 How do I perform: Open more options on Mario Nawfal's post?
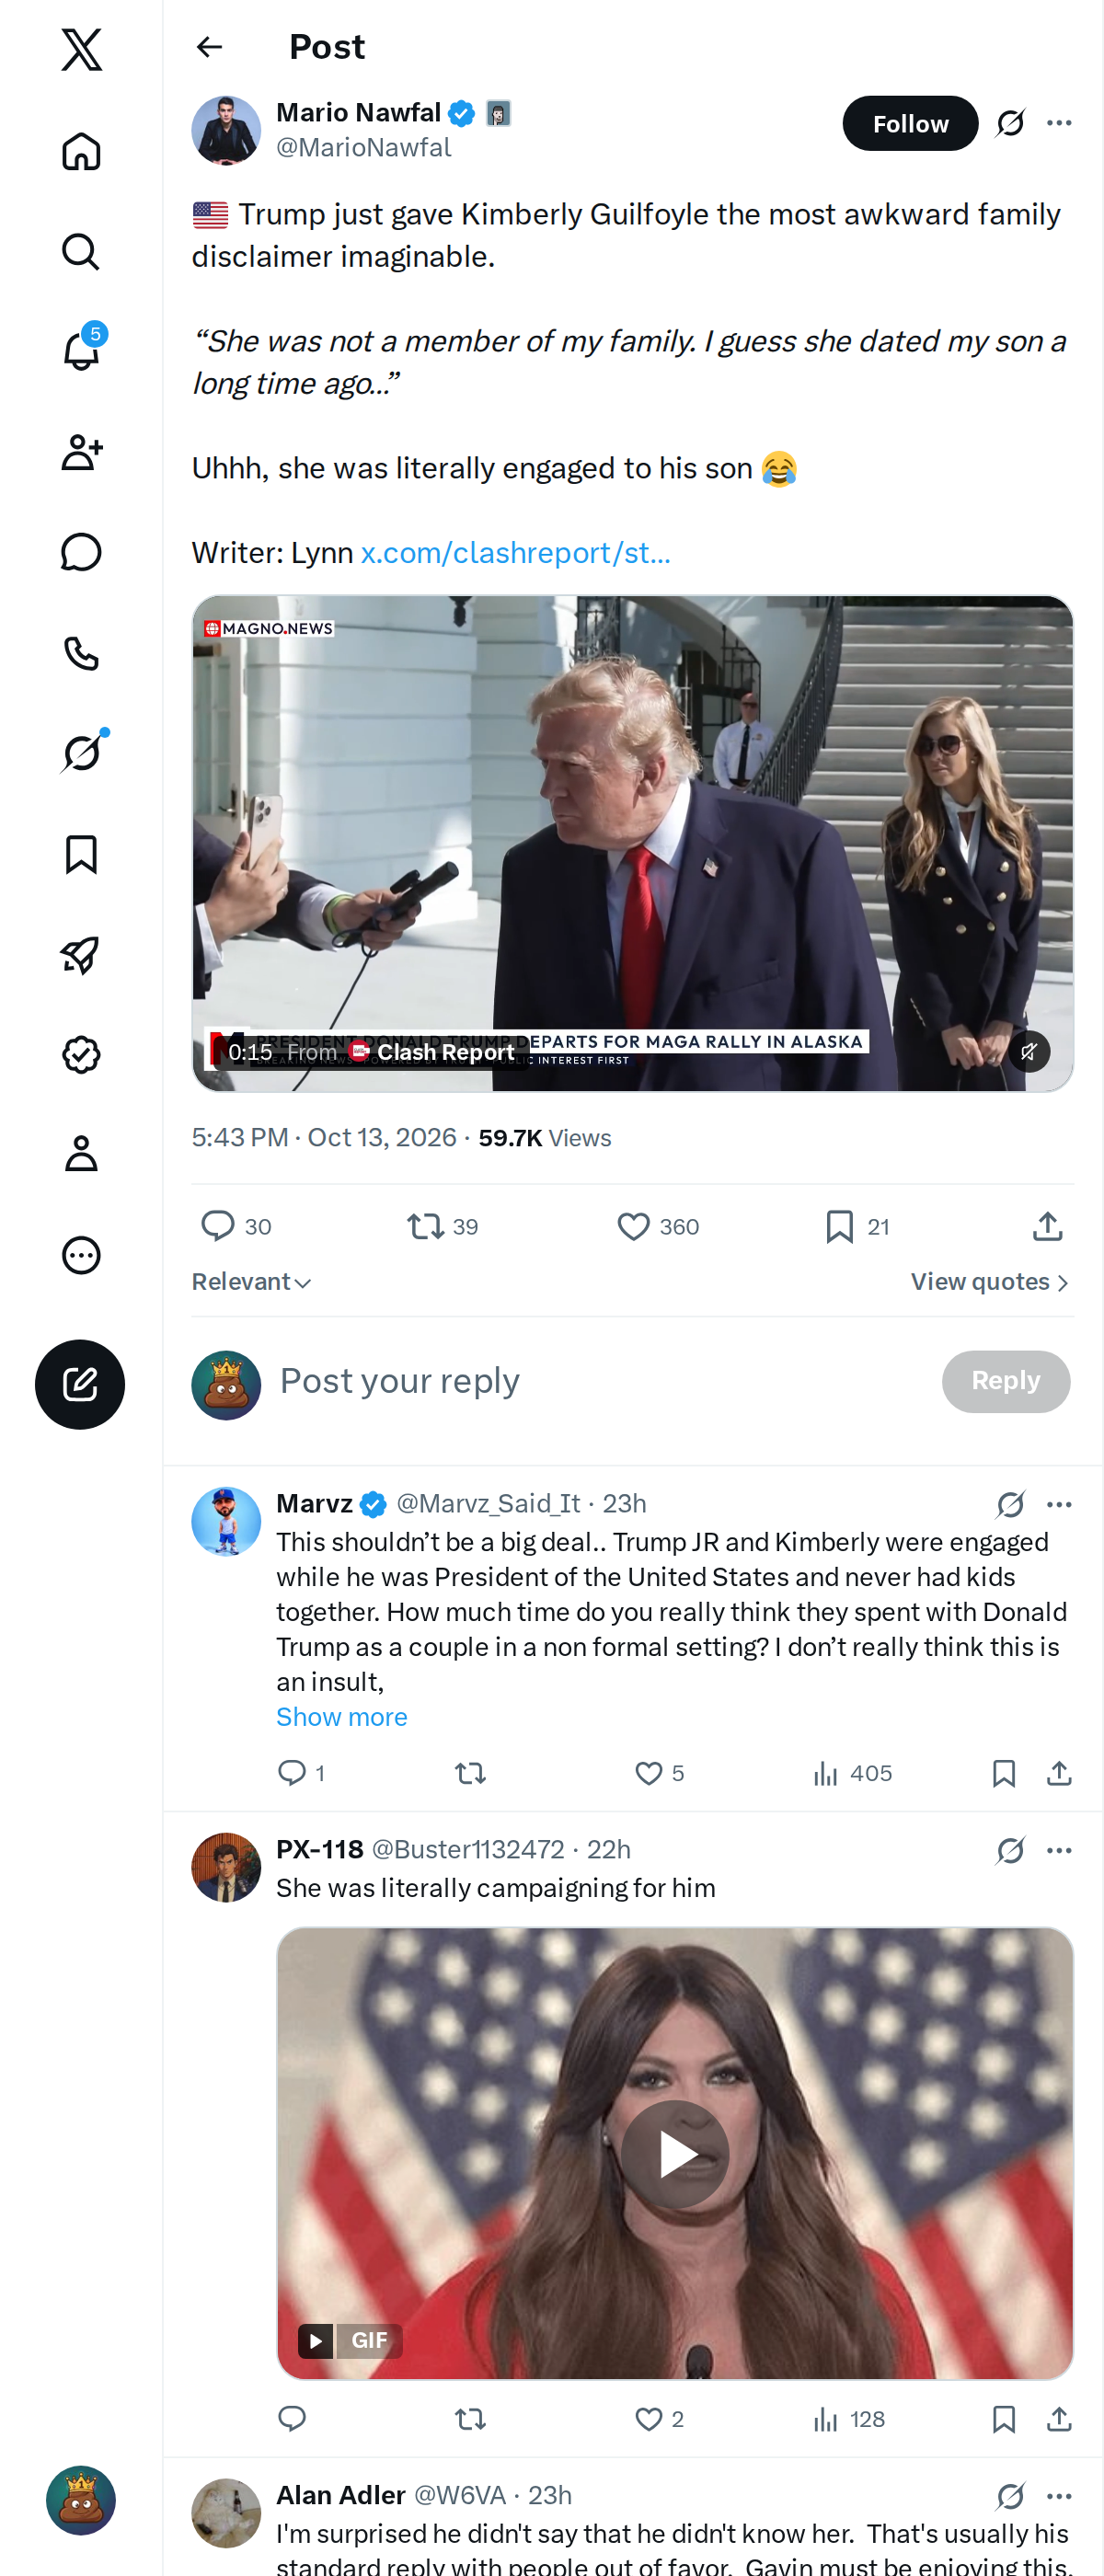[1059, 123]
